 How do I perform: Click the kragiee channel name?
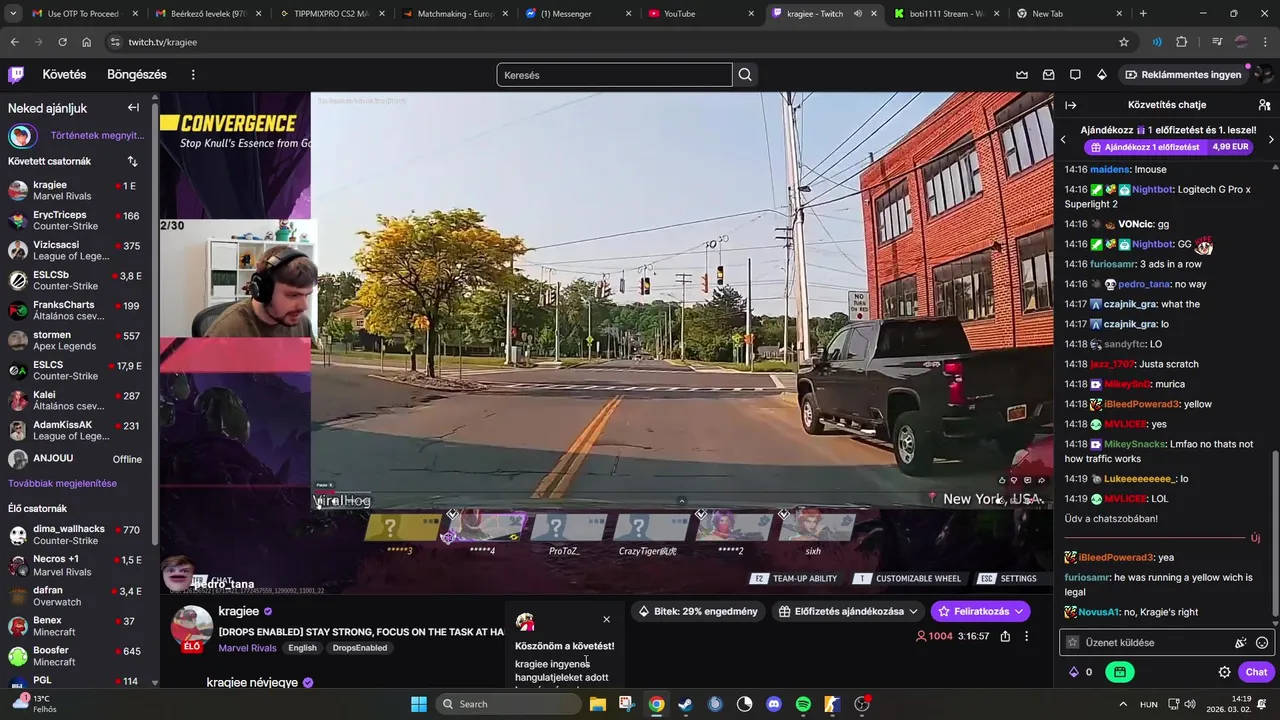(x=239, y=611)
